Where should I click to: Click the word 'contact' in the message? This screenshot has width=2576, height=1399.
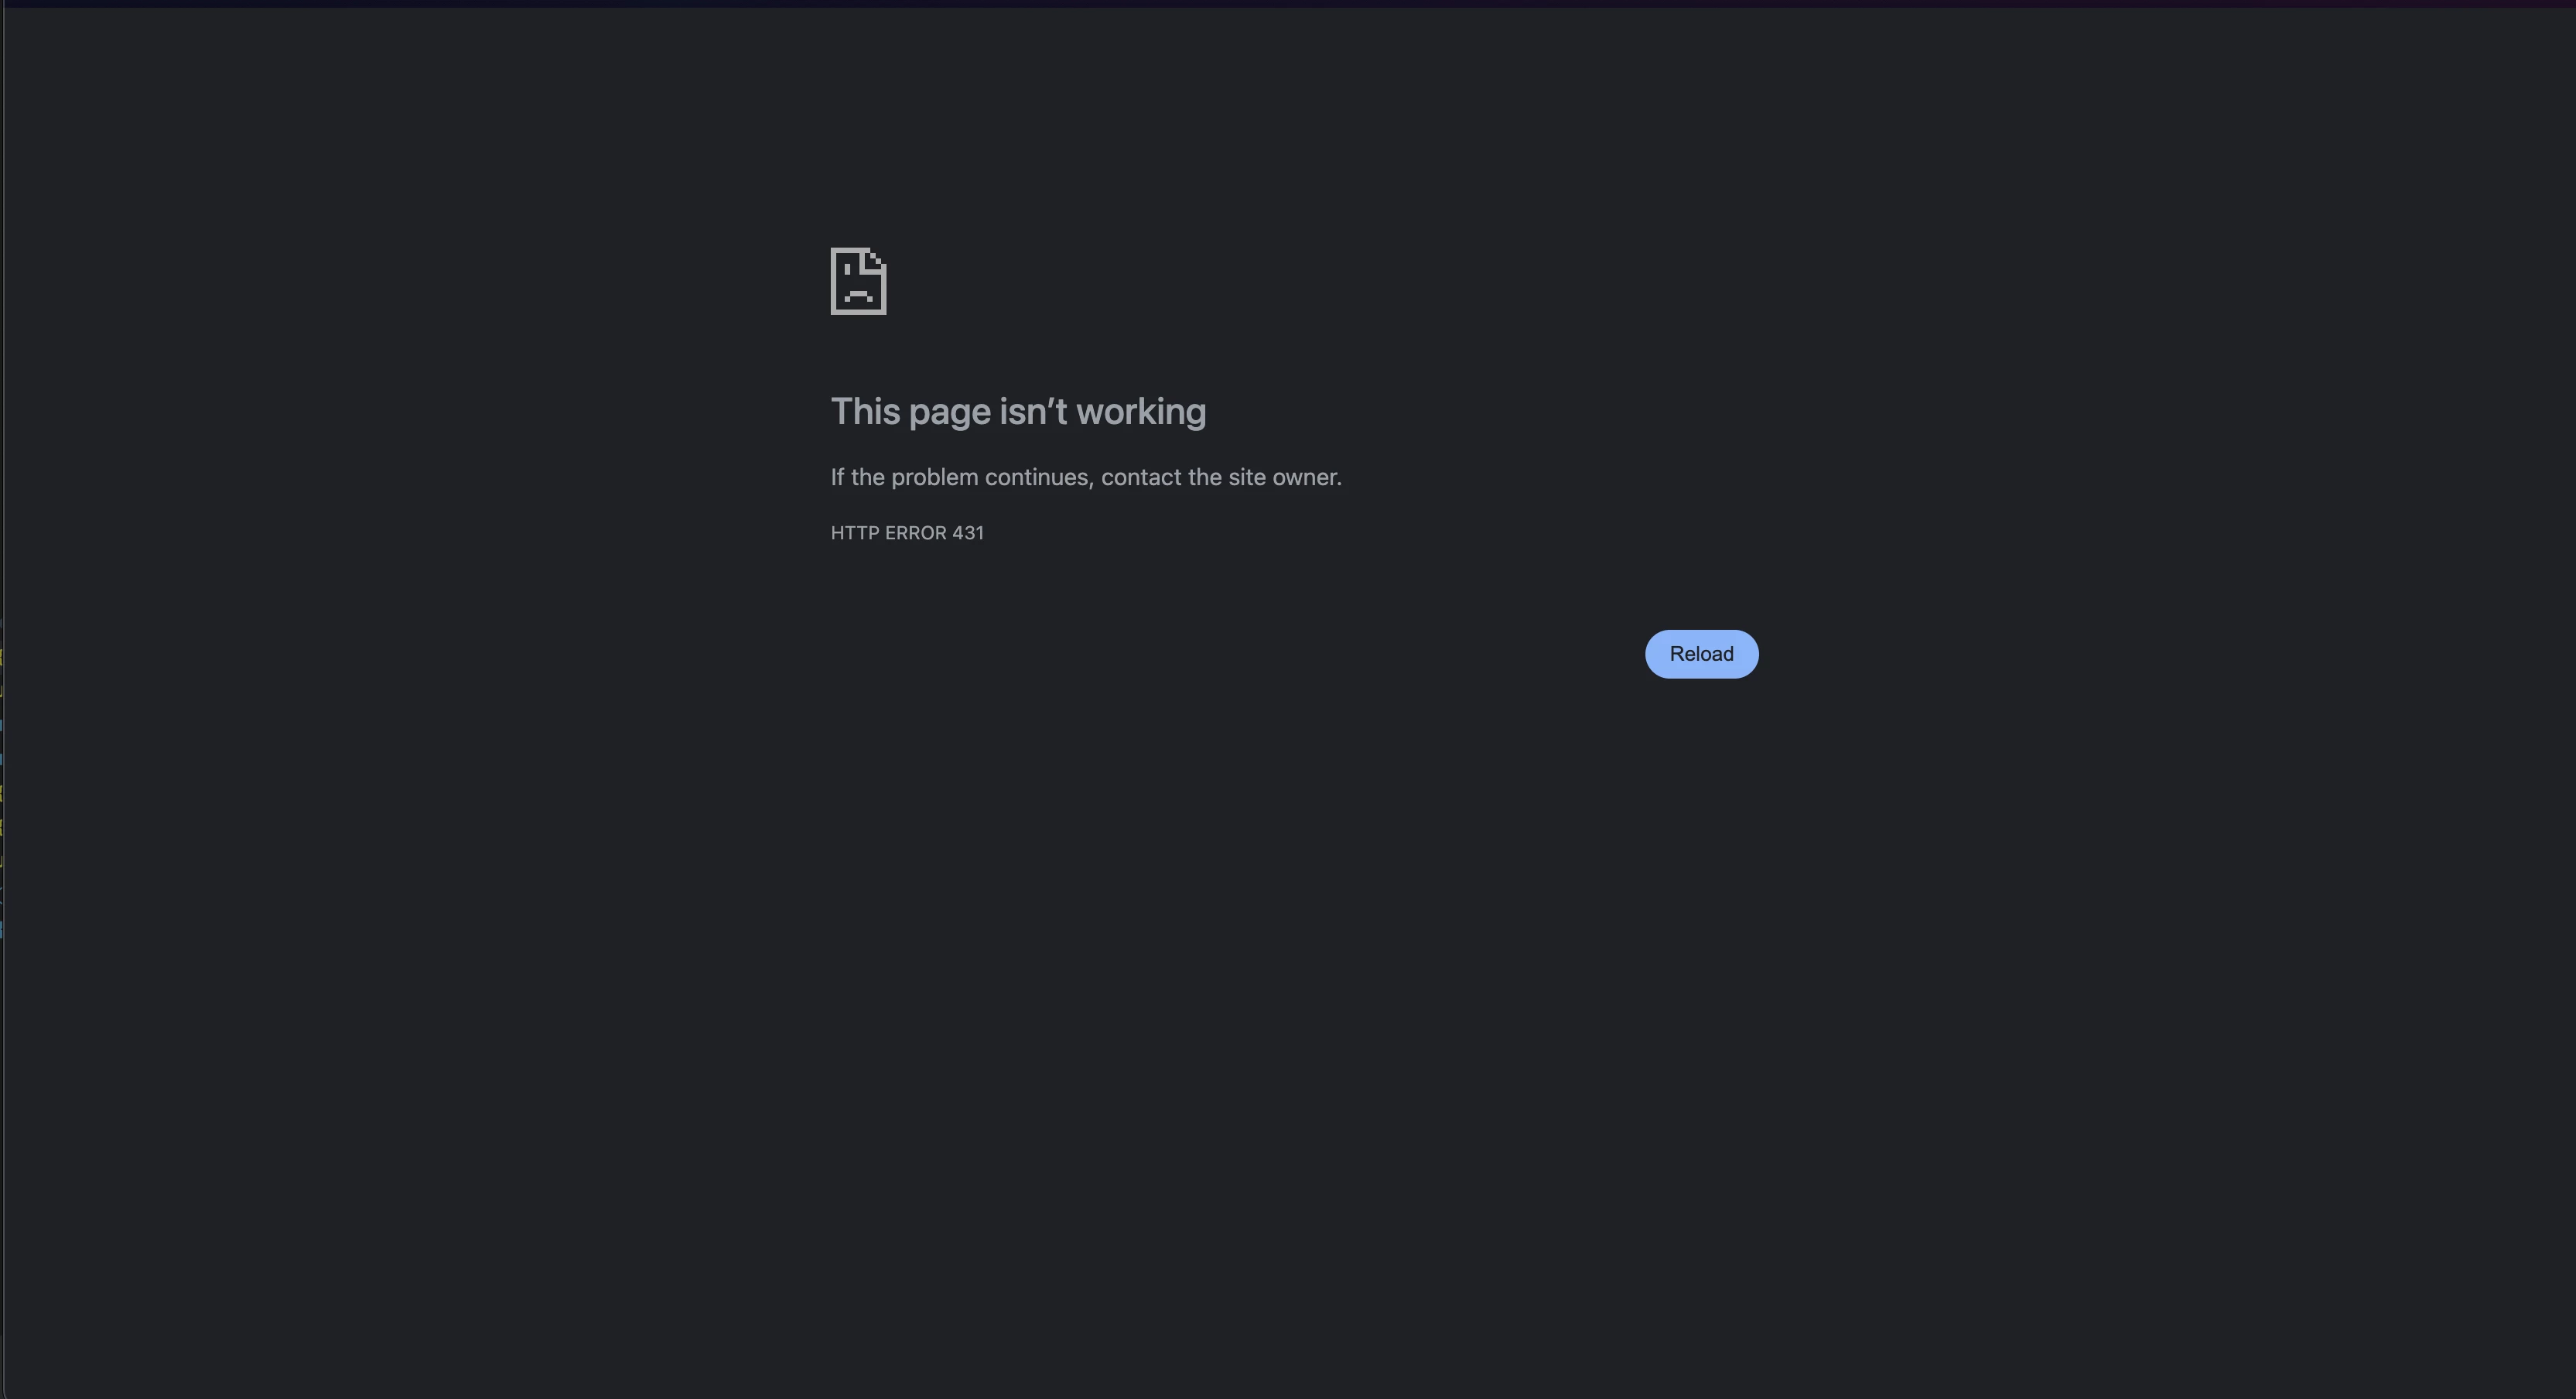click(x=1141, y=477)
